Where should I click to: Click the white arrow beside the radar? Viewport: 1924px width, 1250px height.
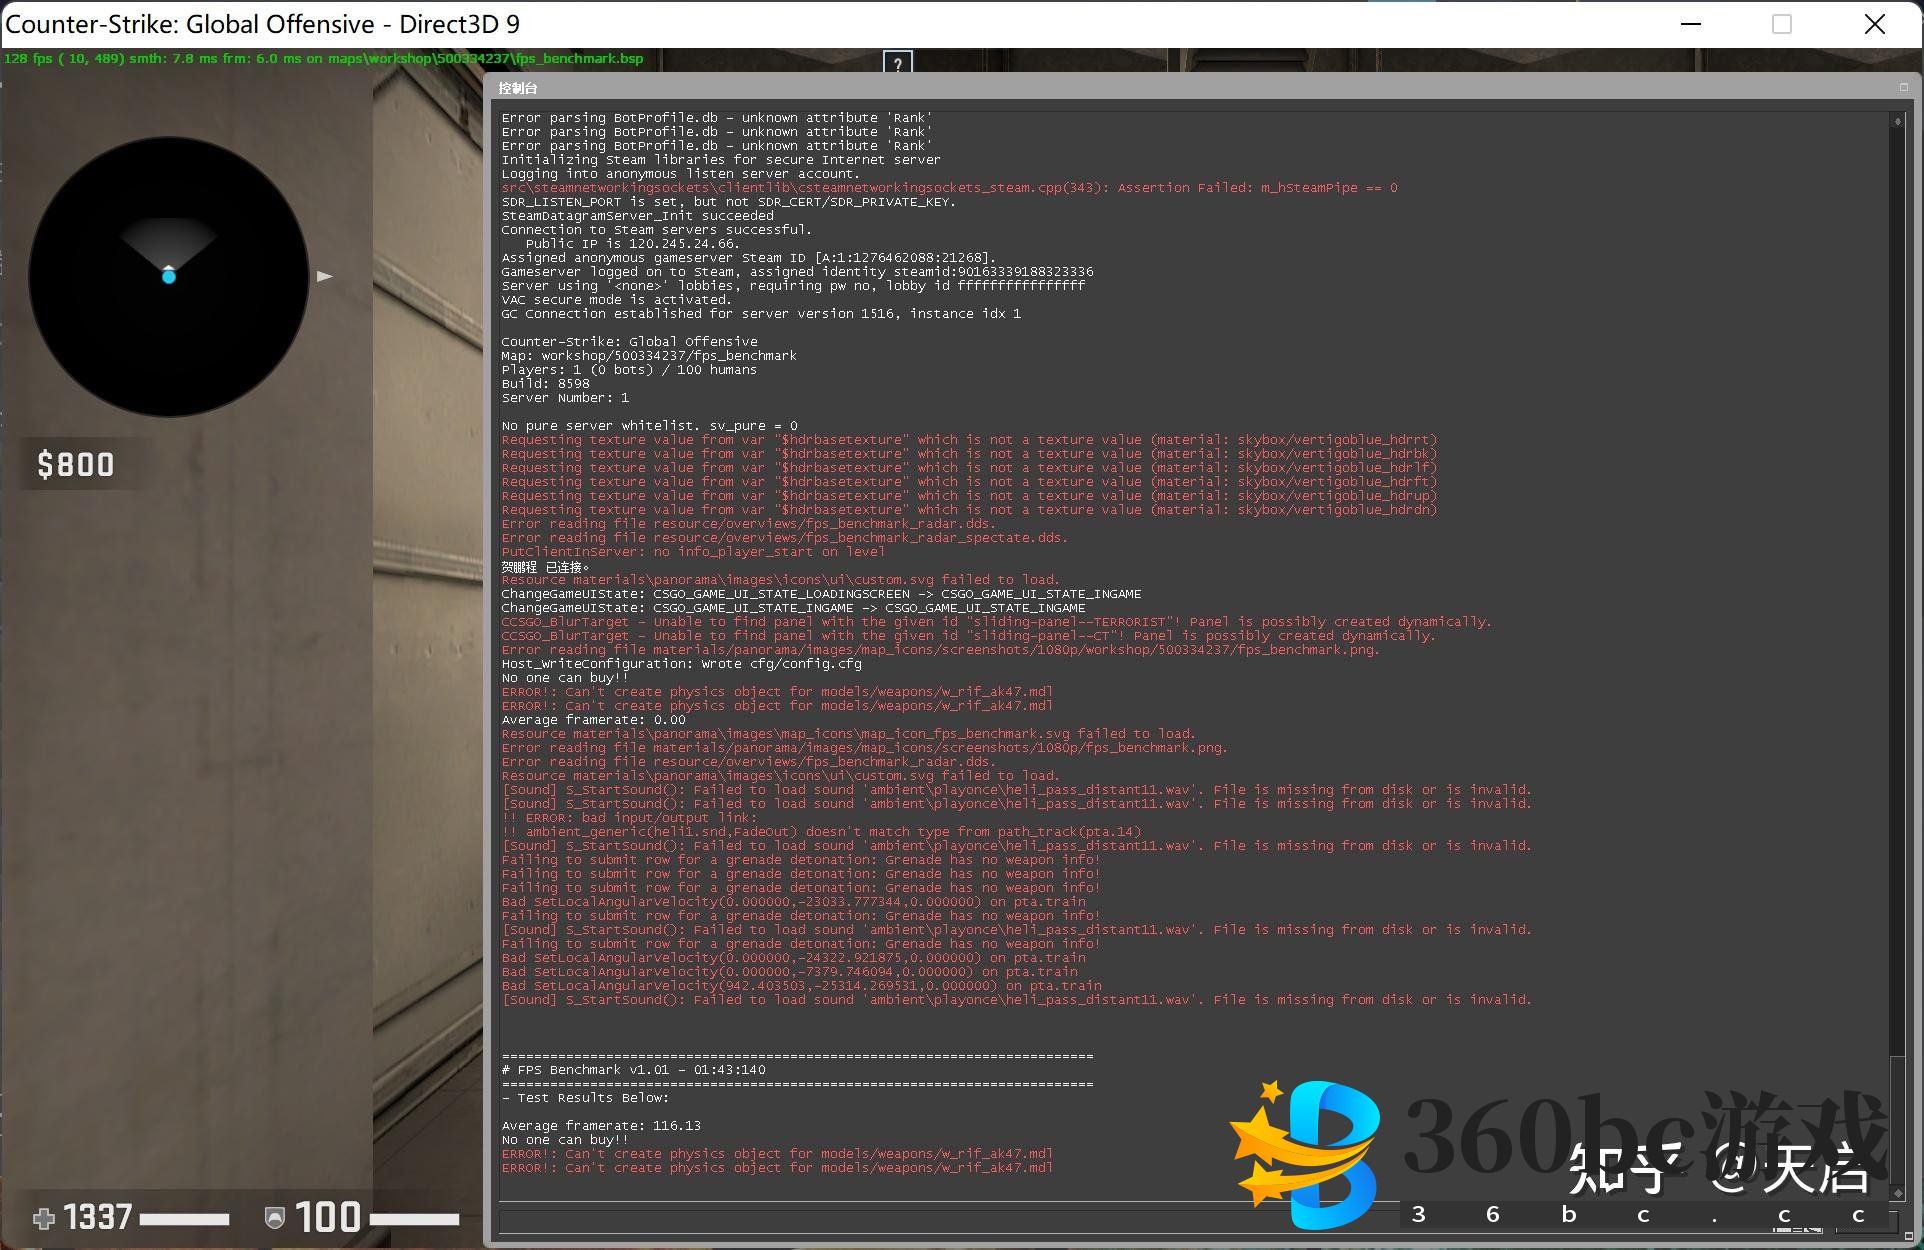(324, 276)
